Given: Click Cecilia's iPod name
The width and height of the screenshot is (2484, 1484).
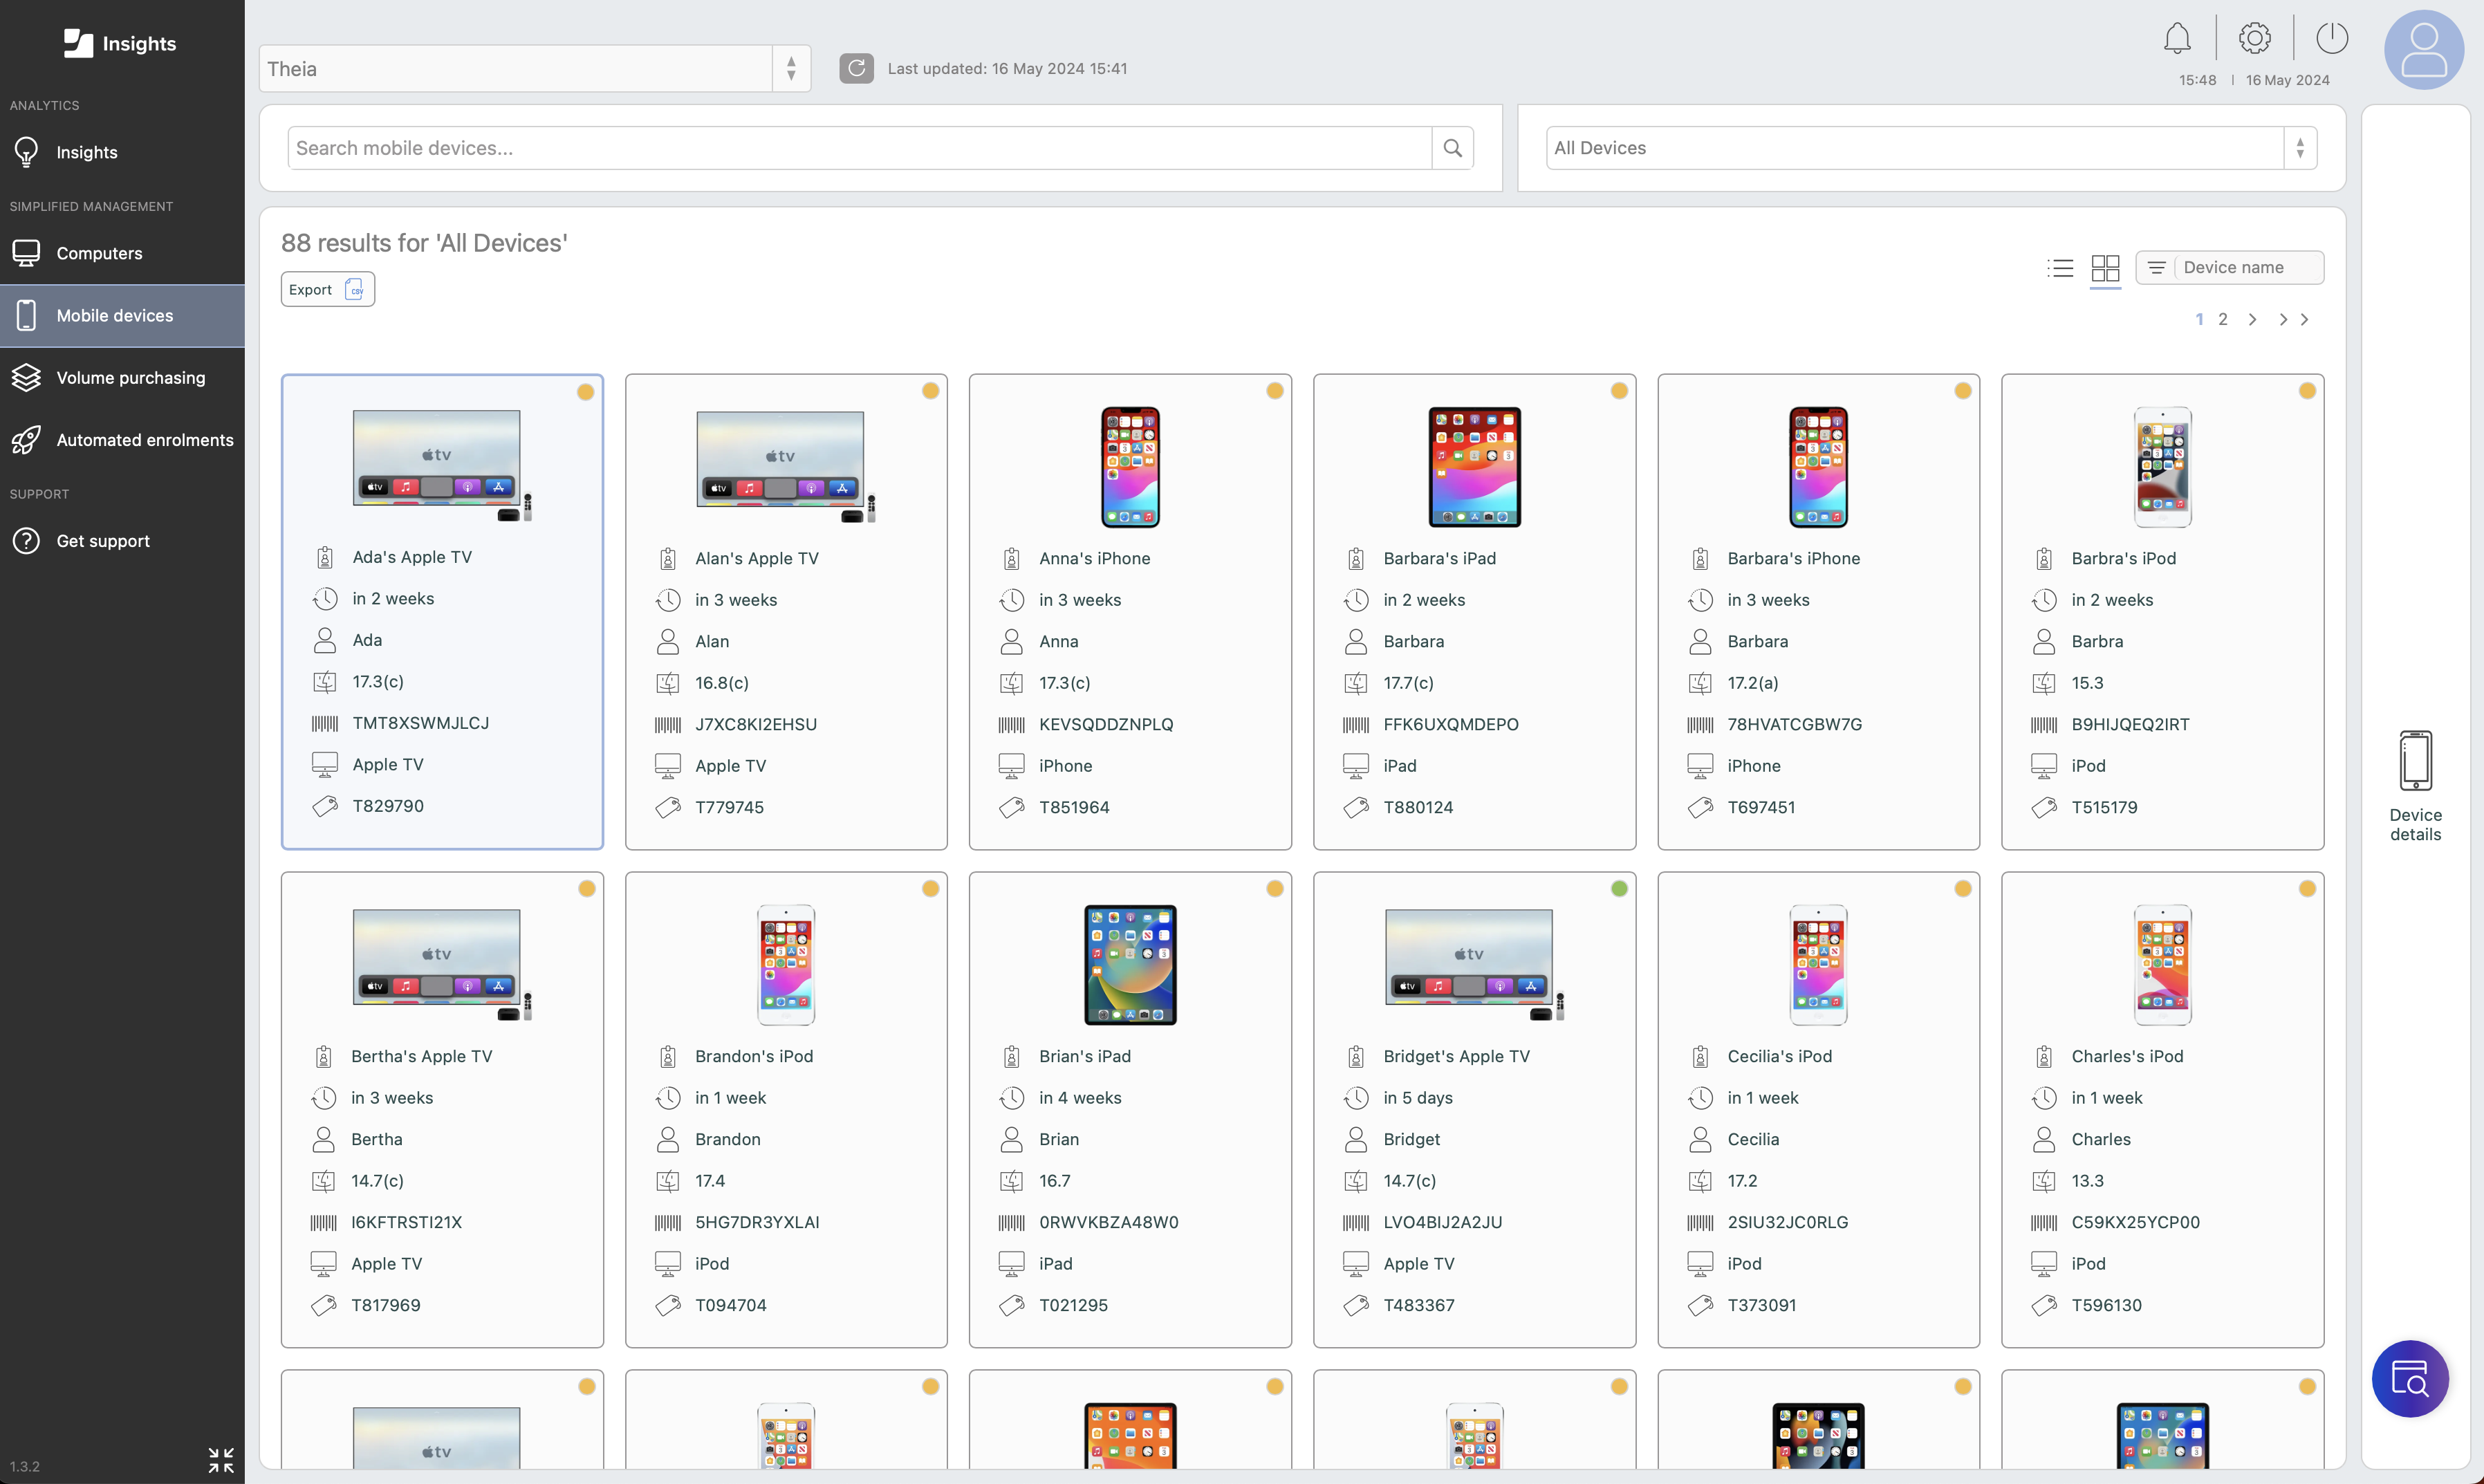Looking at the screenshot, I should click(x=1779, y=1056).
